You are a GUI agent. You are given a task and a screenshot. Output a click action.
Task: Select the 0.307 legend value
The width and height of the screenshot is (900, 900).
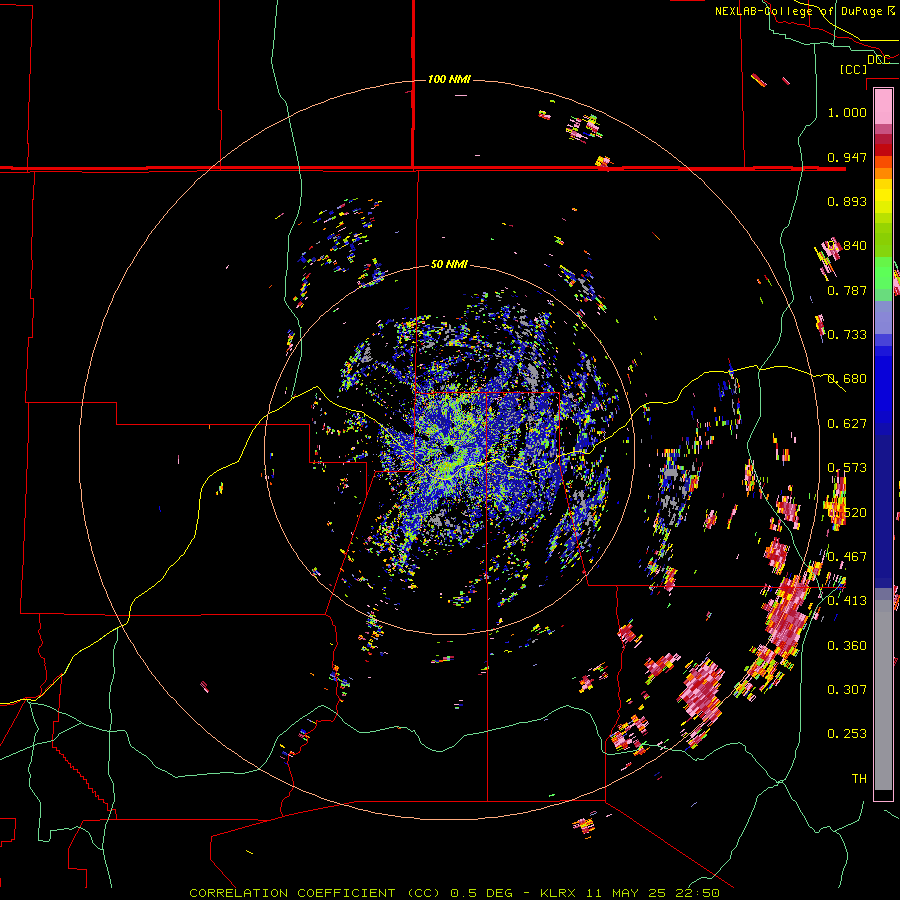pyautogui.click(x=847, y=689)
